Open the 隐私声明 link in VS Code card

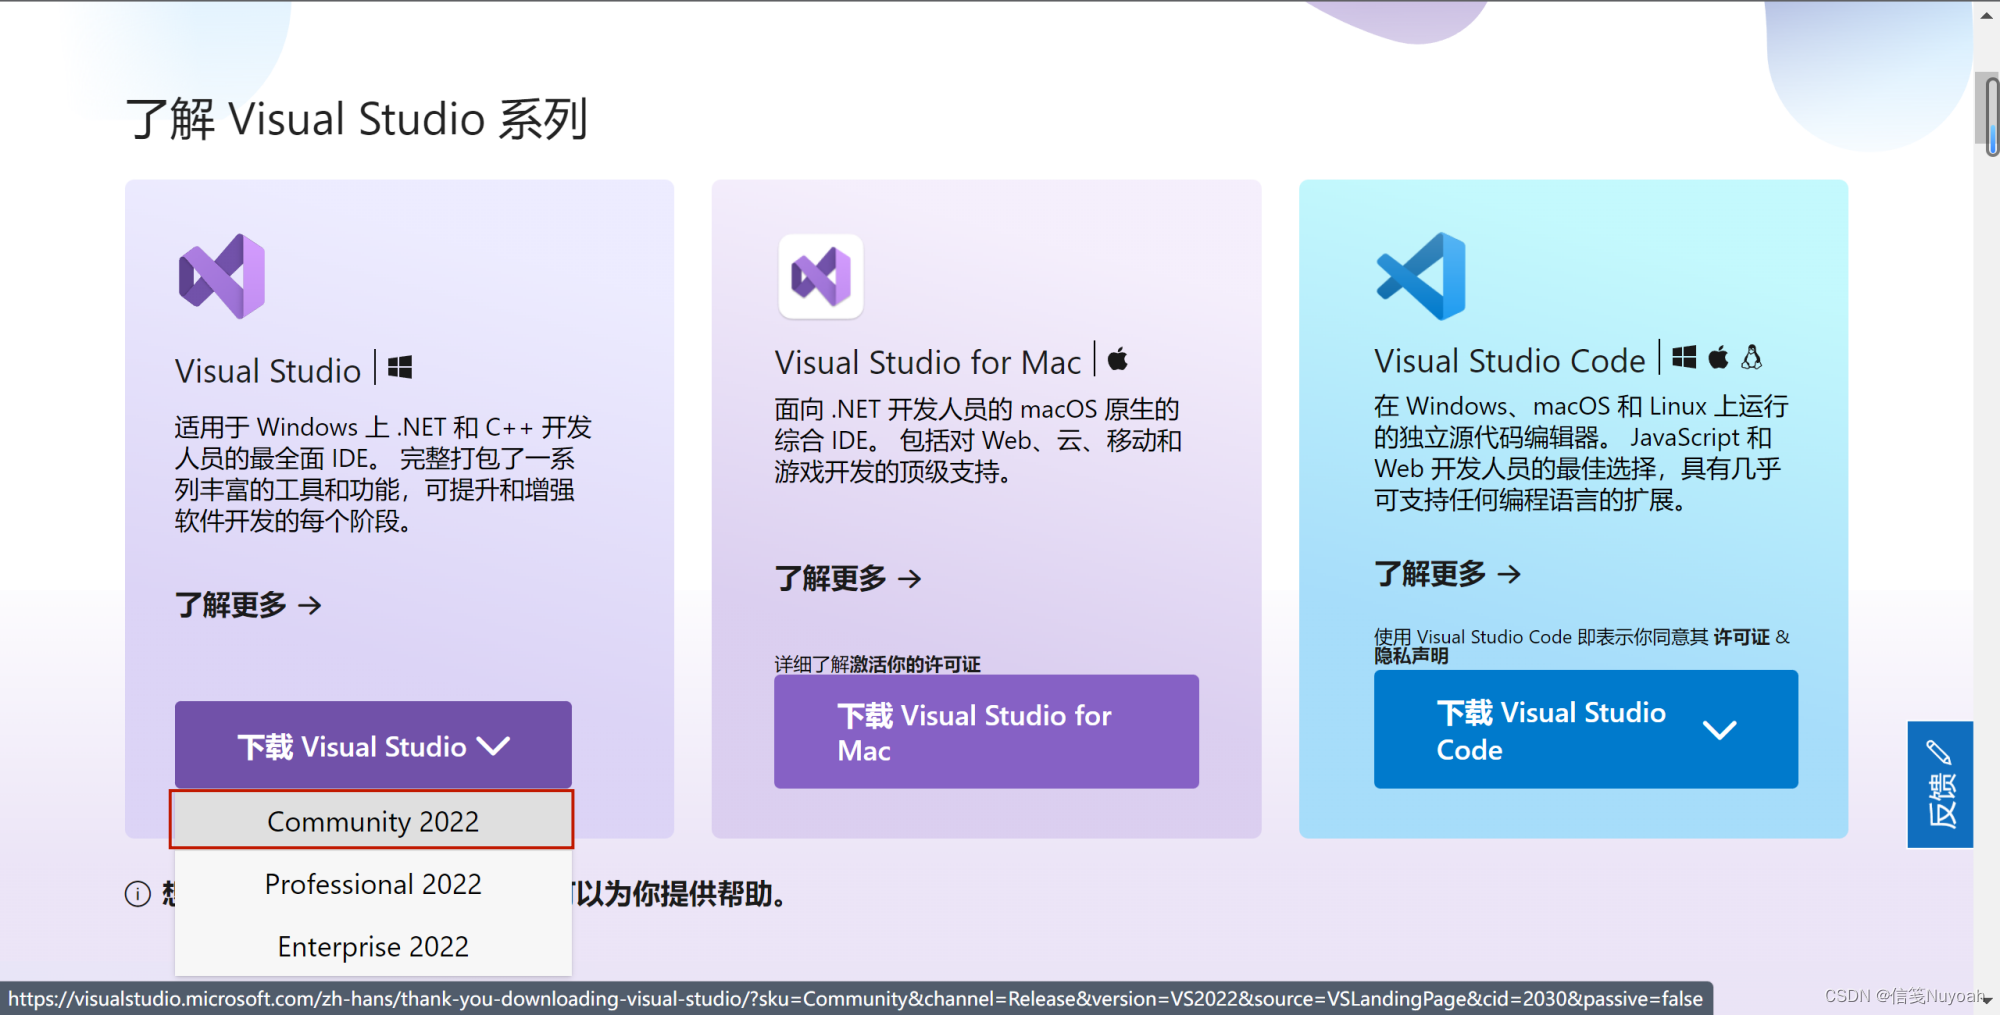1411,656
